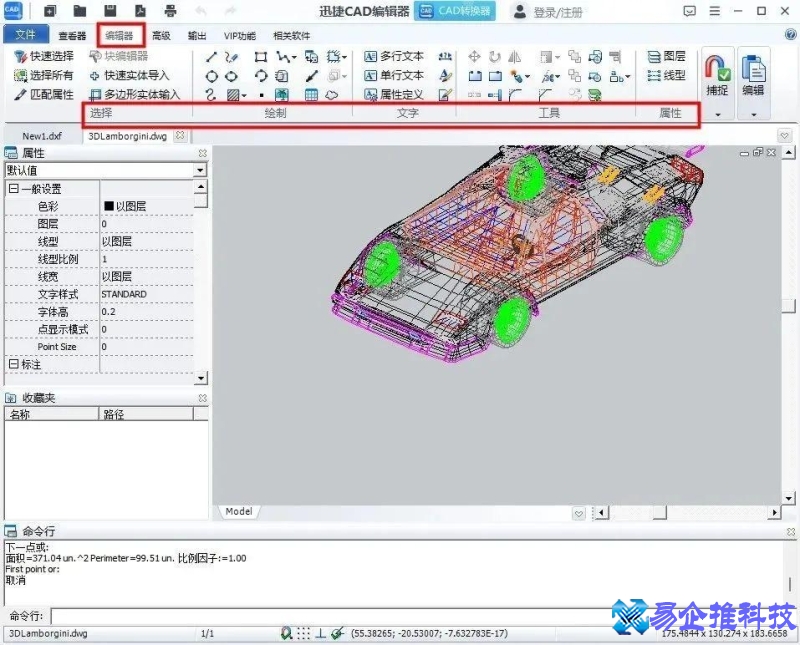
Task: Toggle the magnifier snap icon in status bar
Action: pyautogui.click(x=286, y=633)
